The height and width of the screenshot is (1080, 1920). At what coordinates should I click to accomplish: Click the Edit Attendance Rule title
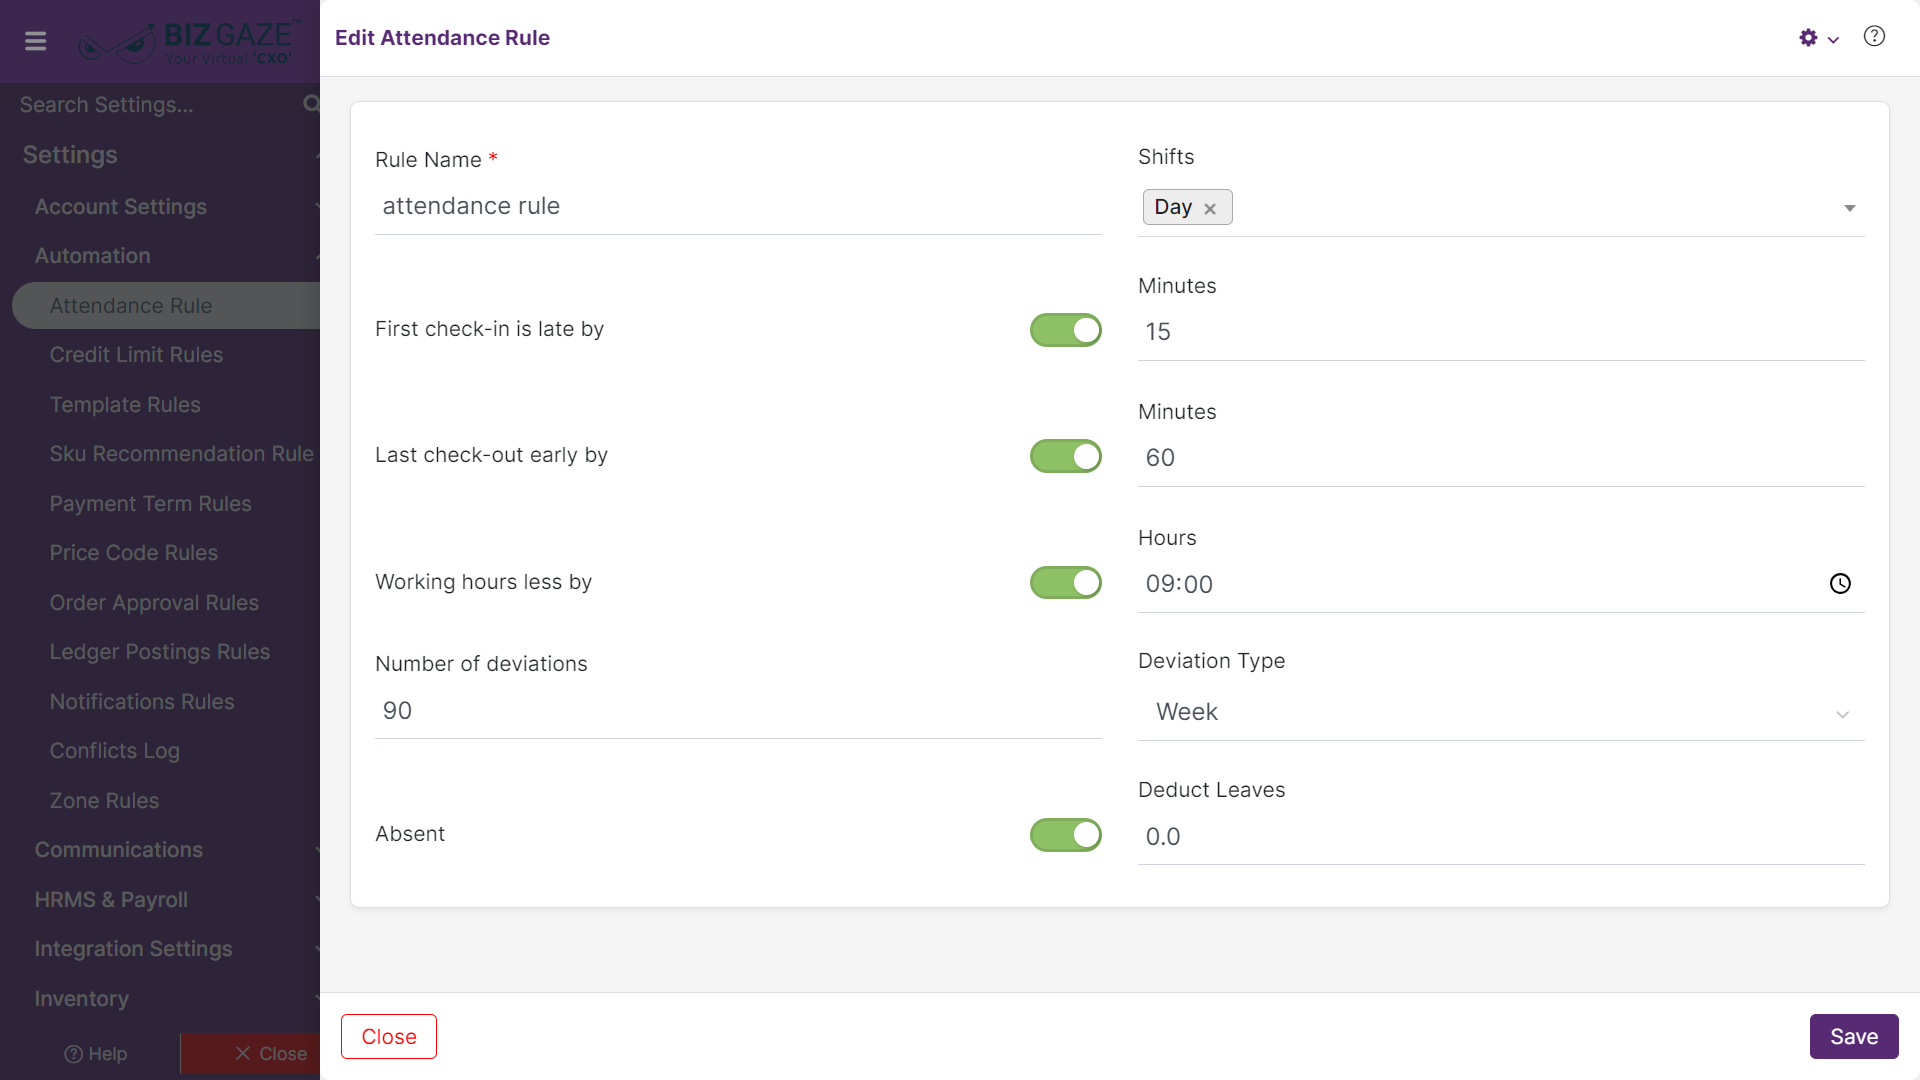442,38
